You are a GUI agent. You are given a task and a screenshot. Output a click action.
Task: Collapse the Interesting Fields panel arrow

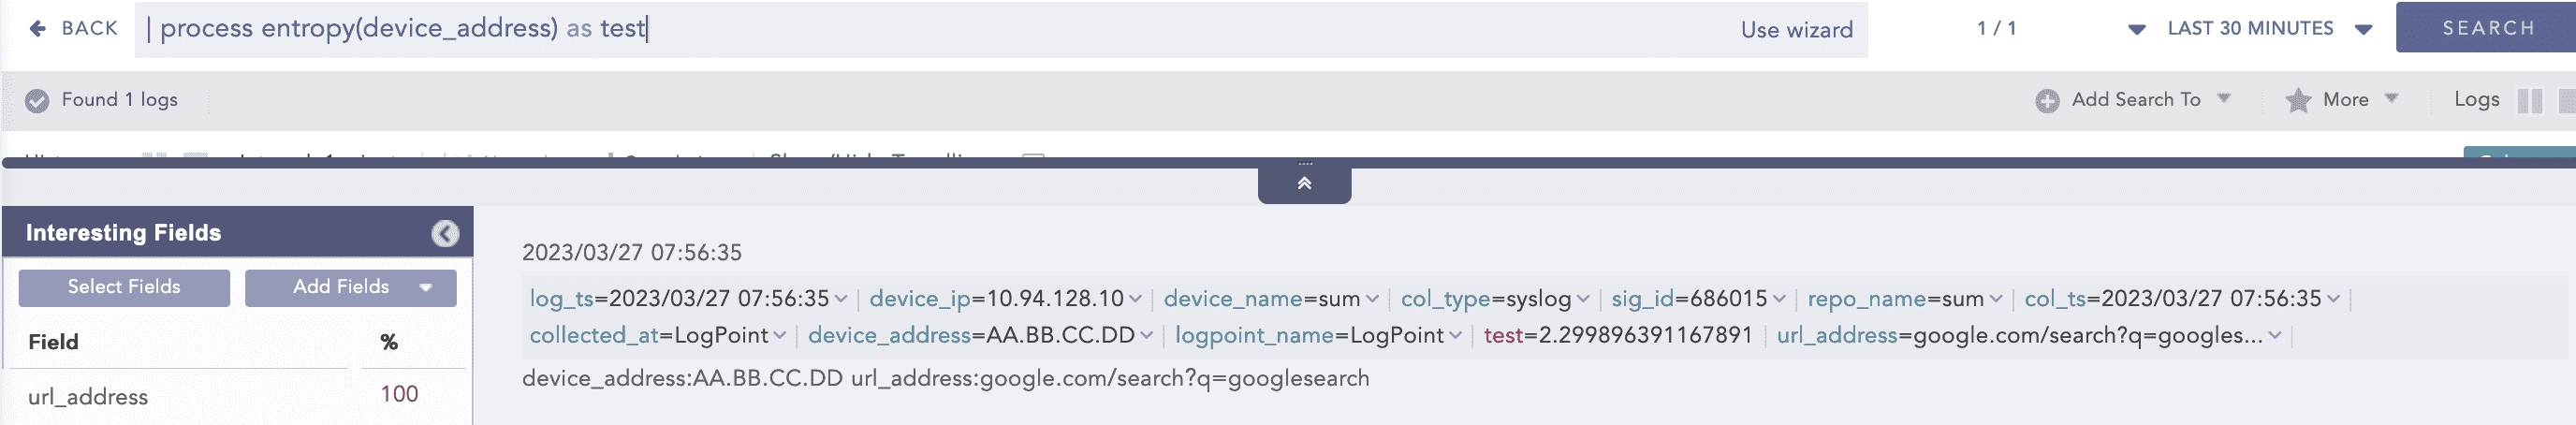(x=445, y=234)
